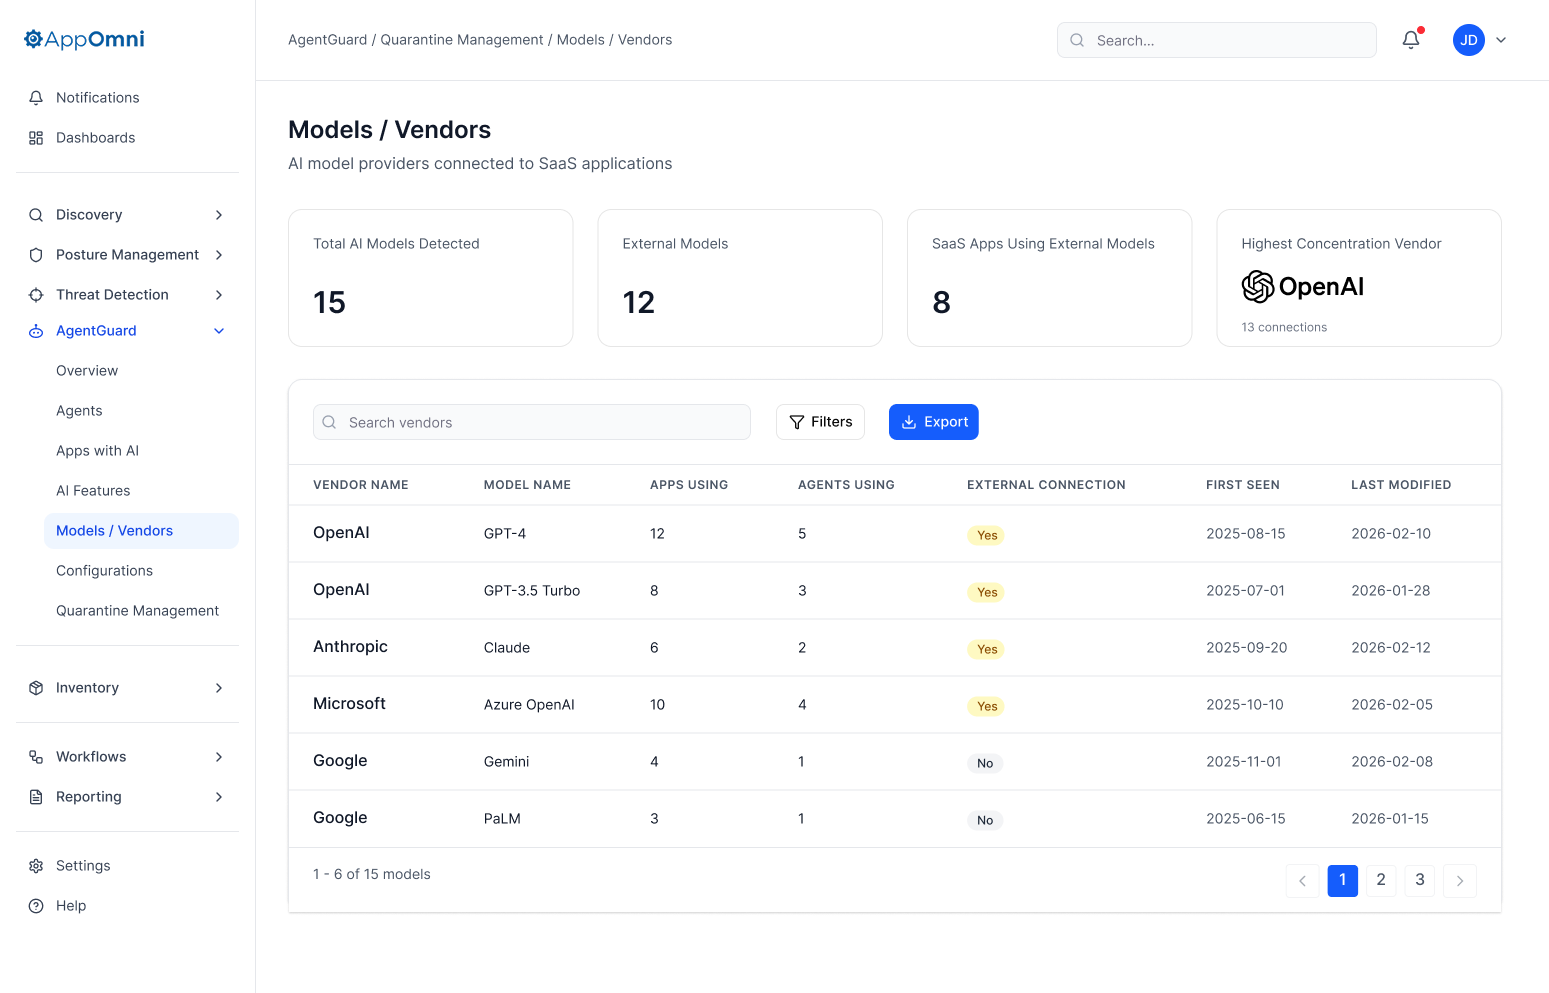Open the Filters panel
1549x993 pixels.
pyautogui.click(x=820, y=421)
